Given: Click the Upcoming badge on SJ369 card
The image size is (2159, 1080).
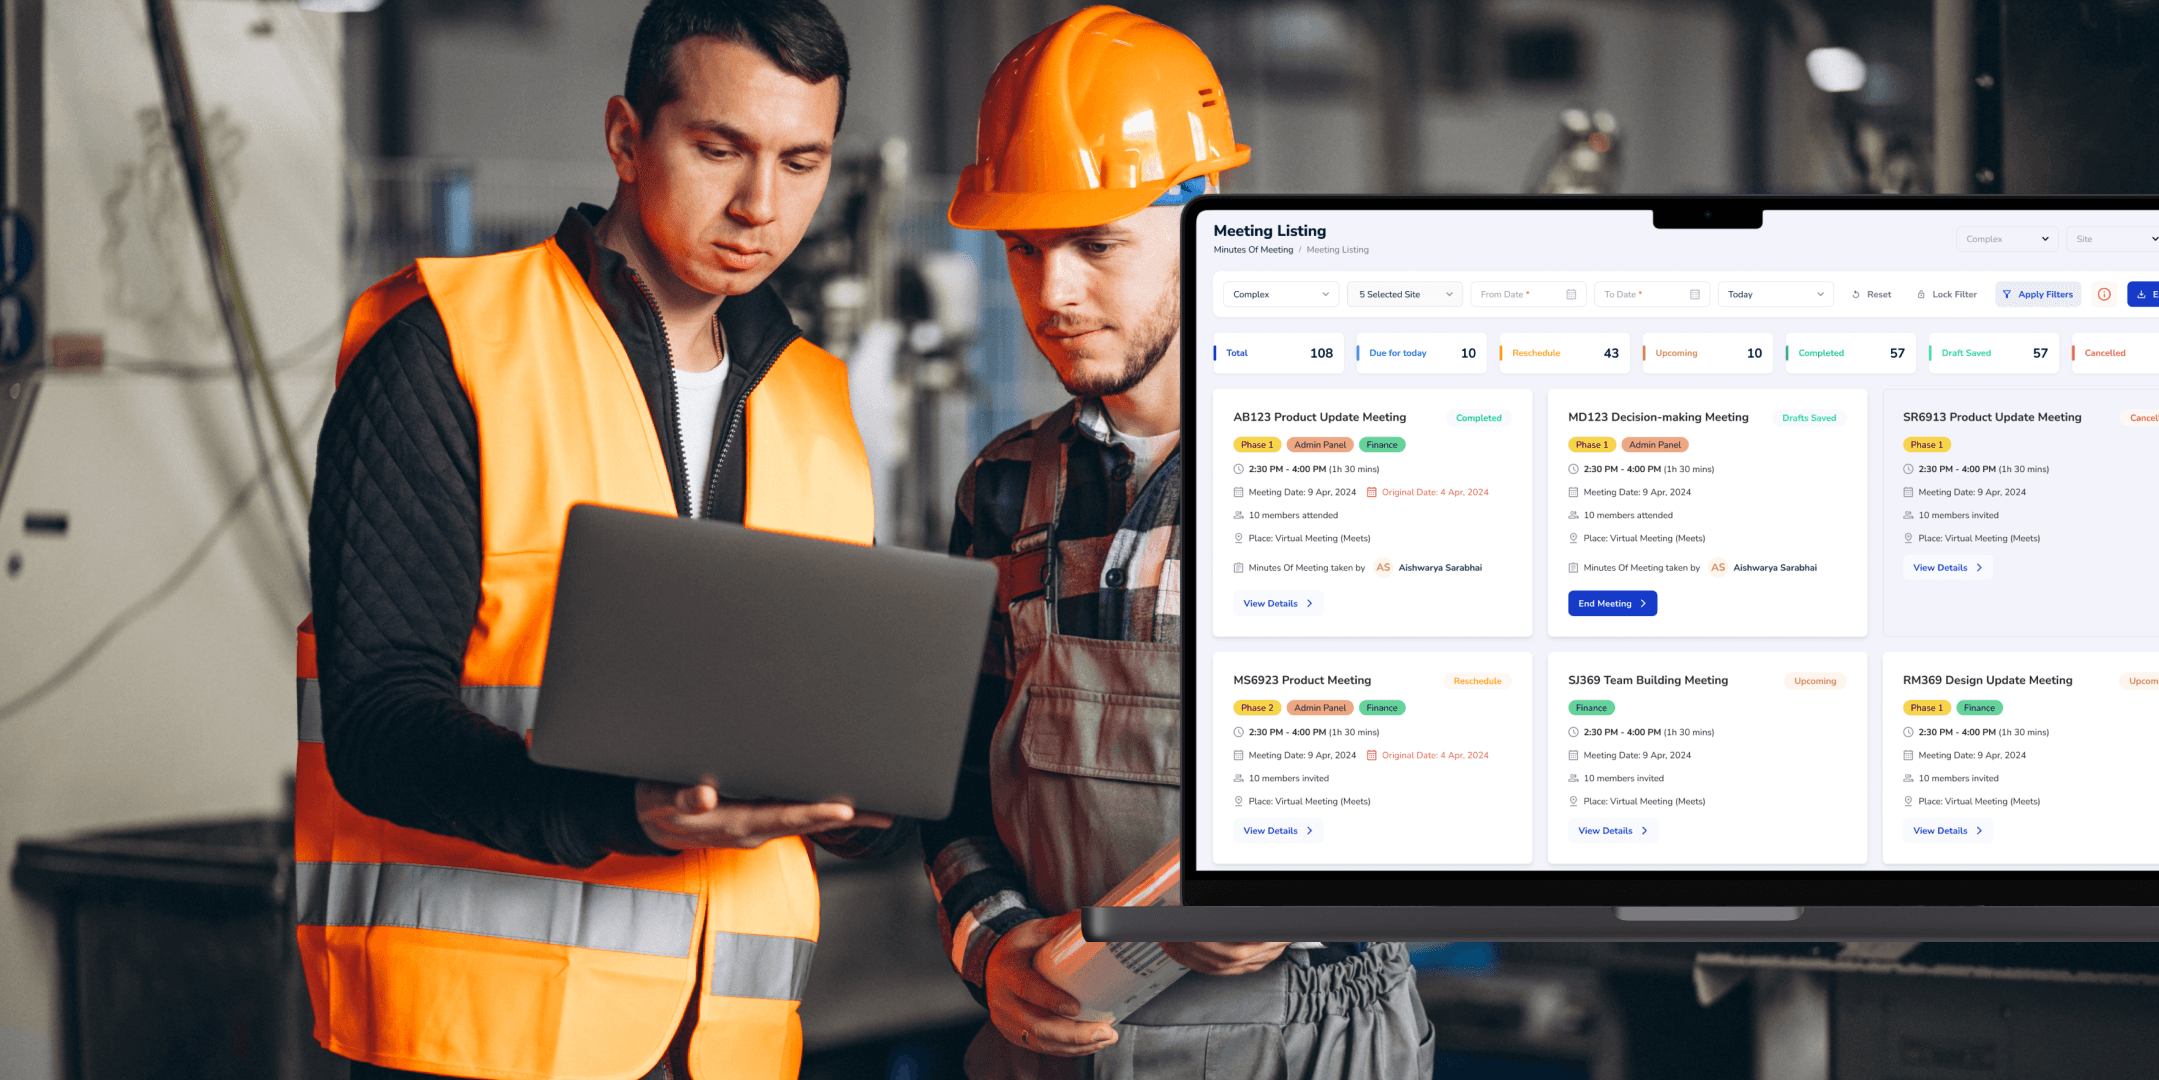Looking at the screenshot, I should pos(1815,681).
